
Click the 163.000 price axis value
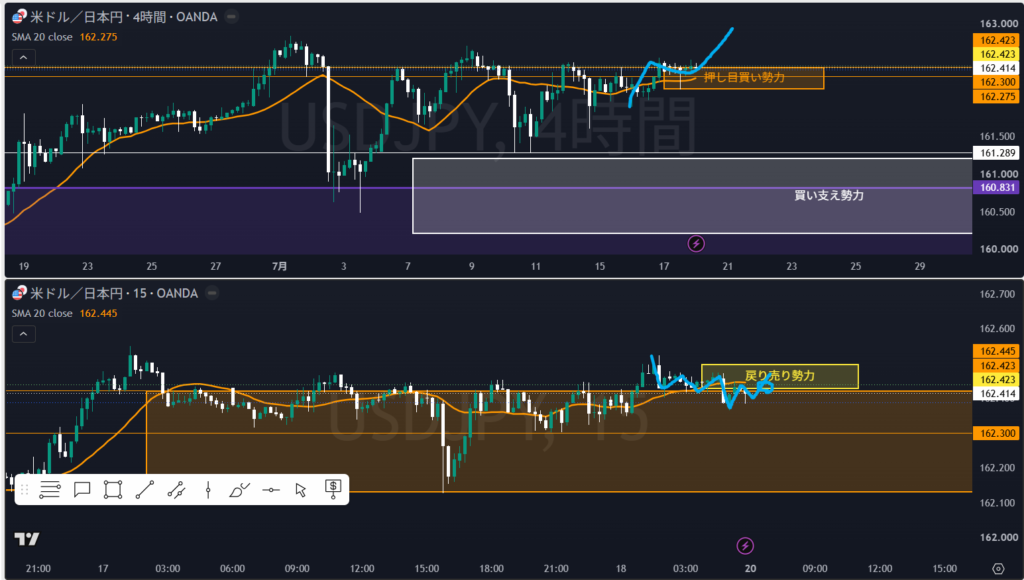click(x=998, y=24)
